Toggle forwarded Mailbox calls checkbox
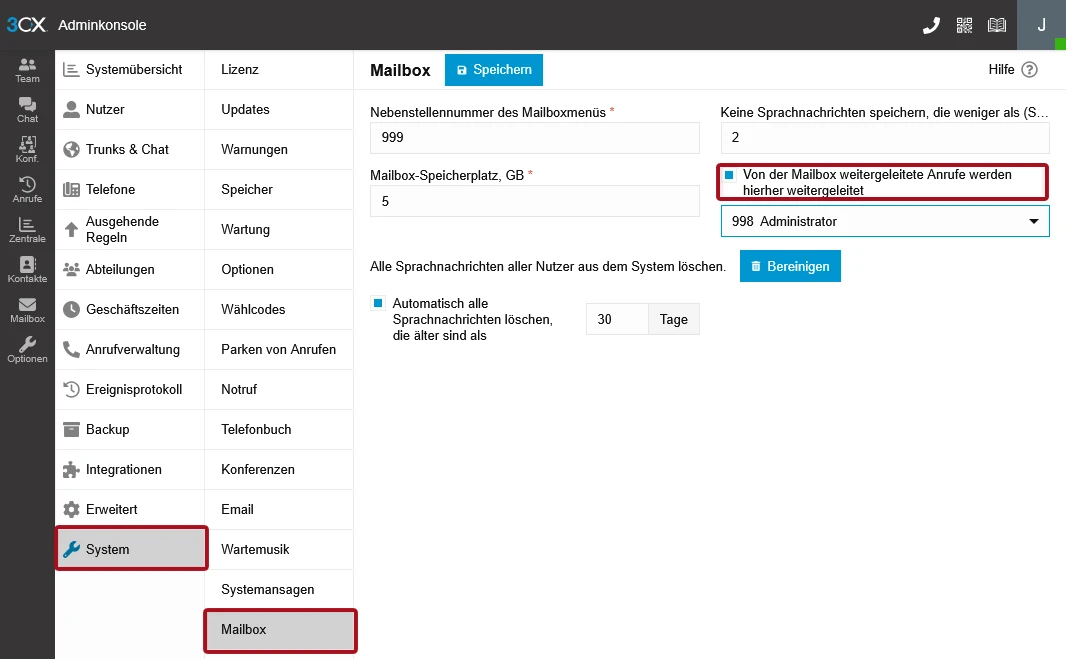 [729, 175]
